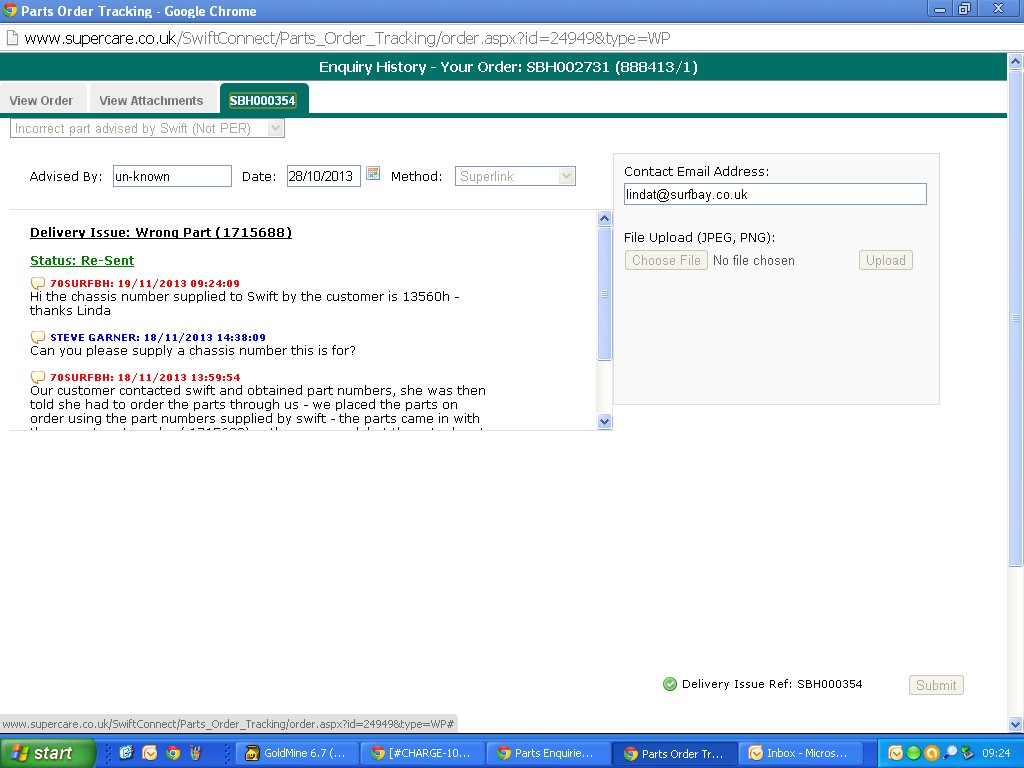Switch to Inbox - Micros... taskbar window
1024x768 pixels.
click(x=799, y=753)
